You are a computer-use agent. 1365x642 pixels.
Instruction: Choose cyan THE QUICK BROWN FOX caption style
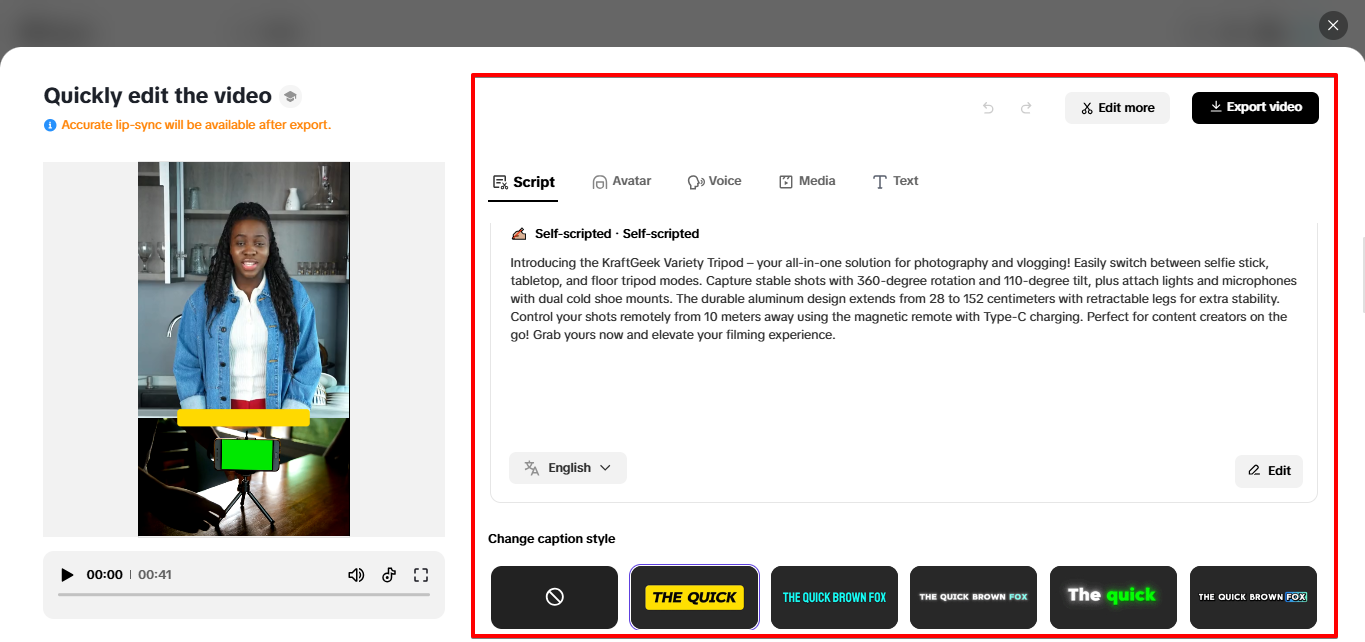(x=834, y=597)
